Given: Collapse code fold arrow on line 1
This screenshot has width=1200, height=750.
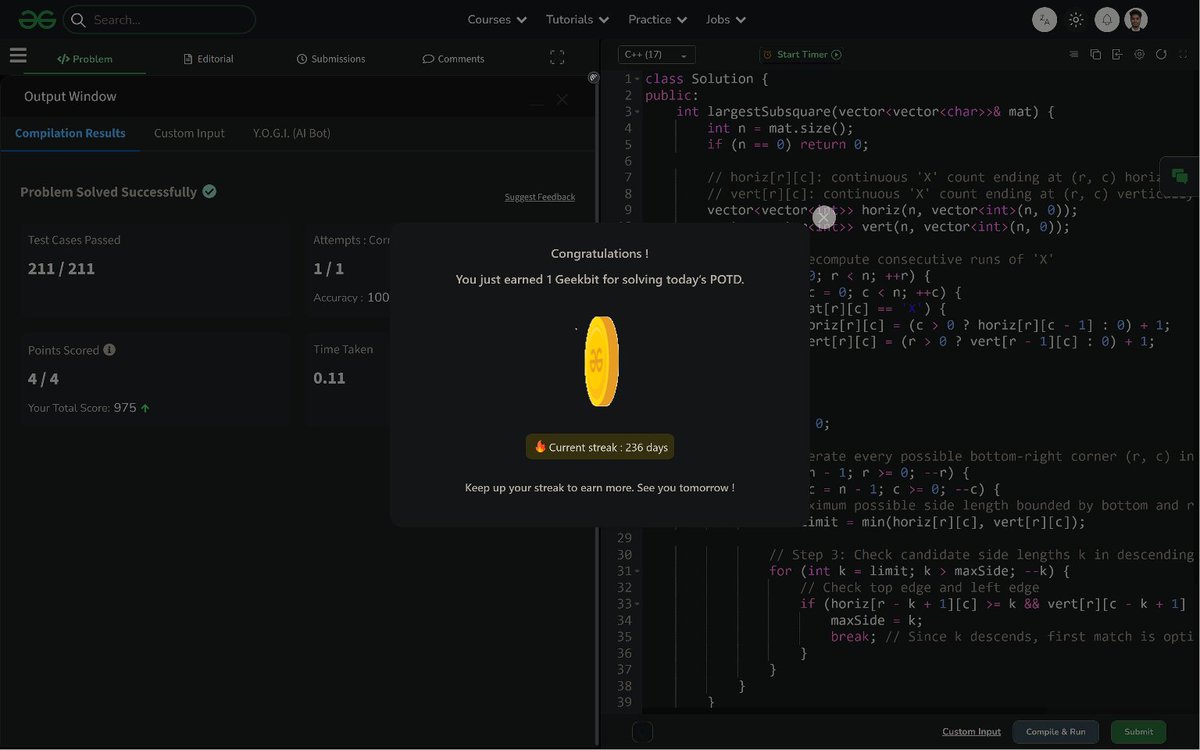Looking at the screenshot, I should click(x=637, y=79).
